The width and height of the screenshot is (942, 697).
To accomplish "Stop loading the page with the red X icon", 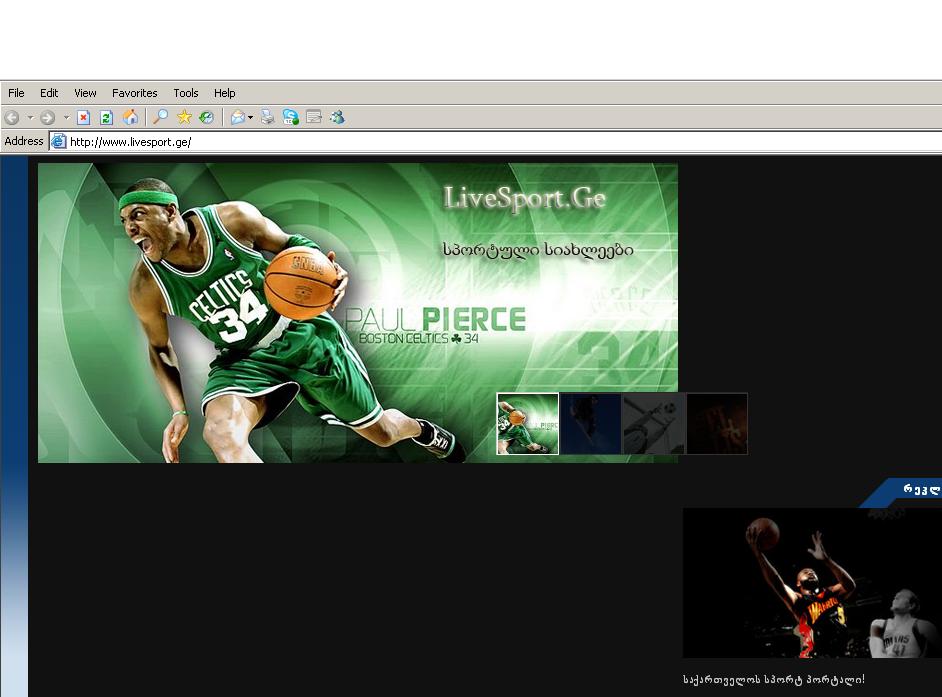I will pos(84,117).
